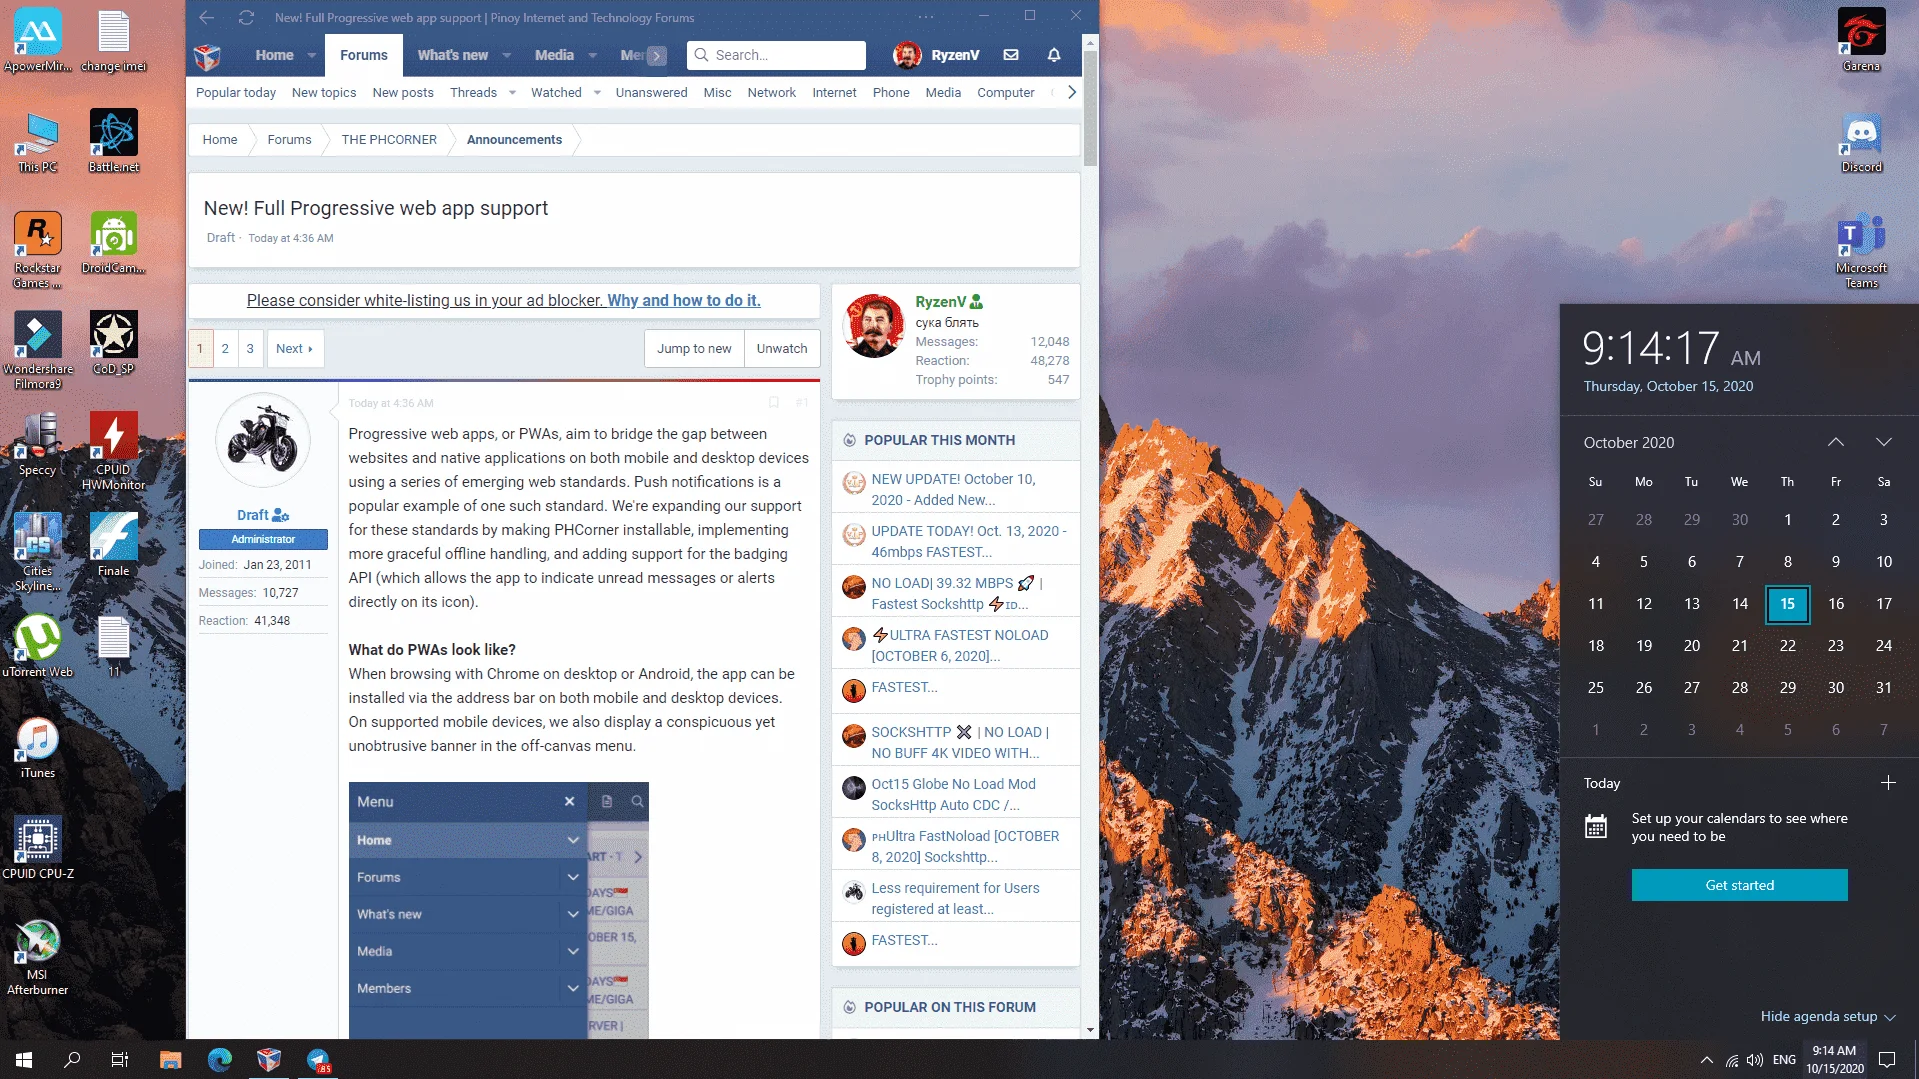
Task: Open Popular today sub-nav item
Action: (236, 93)
